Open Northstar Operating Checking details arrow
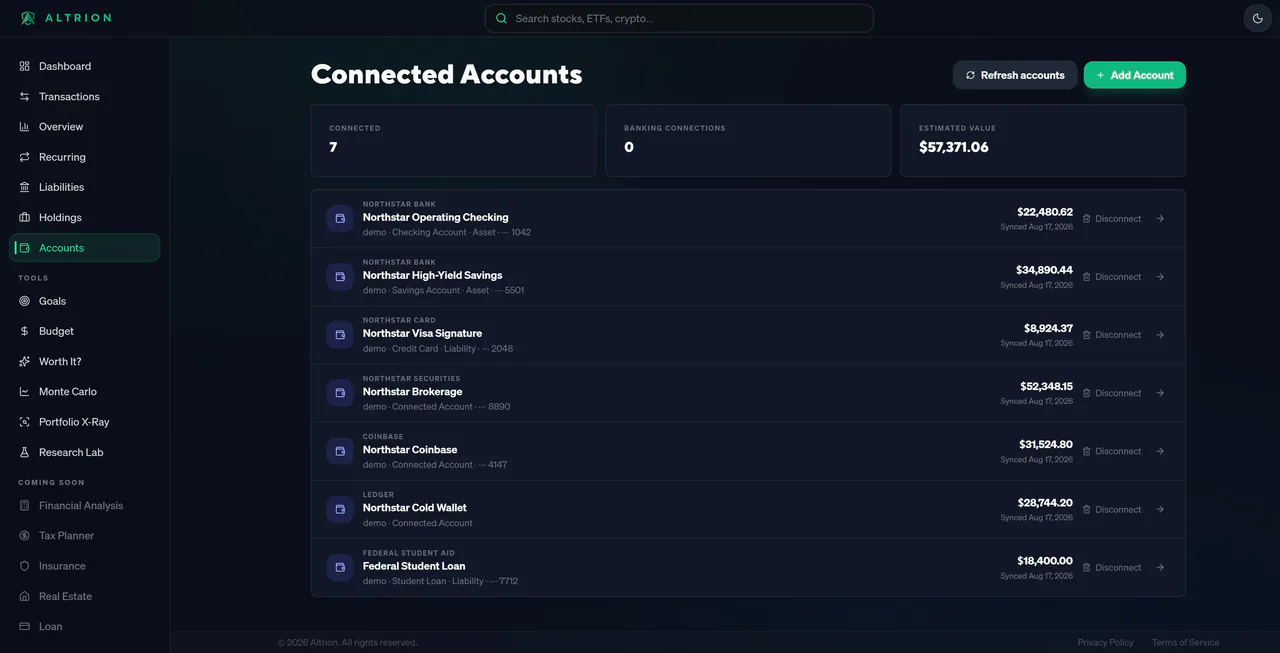Image resolution: width=1280 pixels, height=653 pixels. [1160, 218]
